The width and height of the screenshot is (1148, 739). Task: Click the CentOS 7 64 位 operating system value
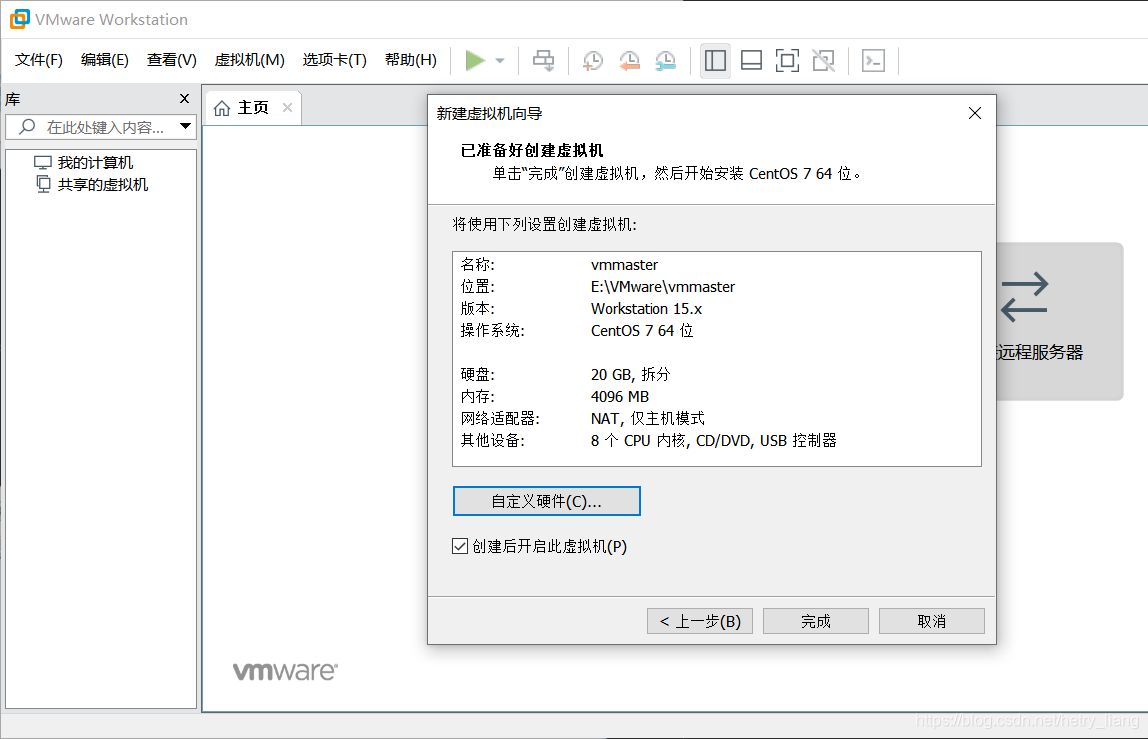pyautogui.click(x=642, y=330)
